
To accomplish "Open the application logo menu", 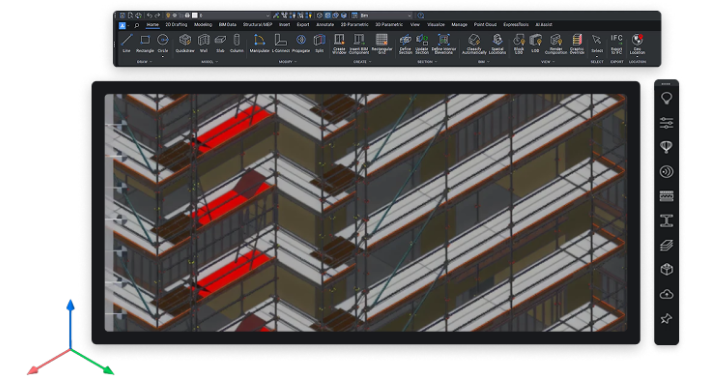I will click(123, 25).
